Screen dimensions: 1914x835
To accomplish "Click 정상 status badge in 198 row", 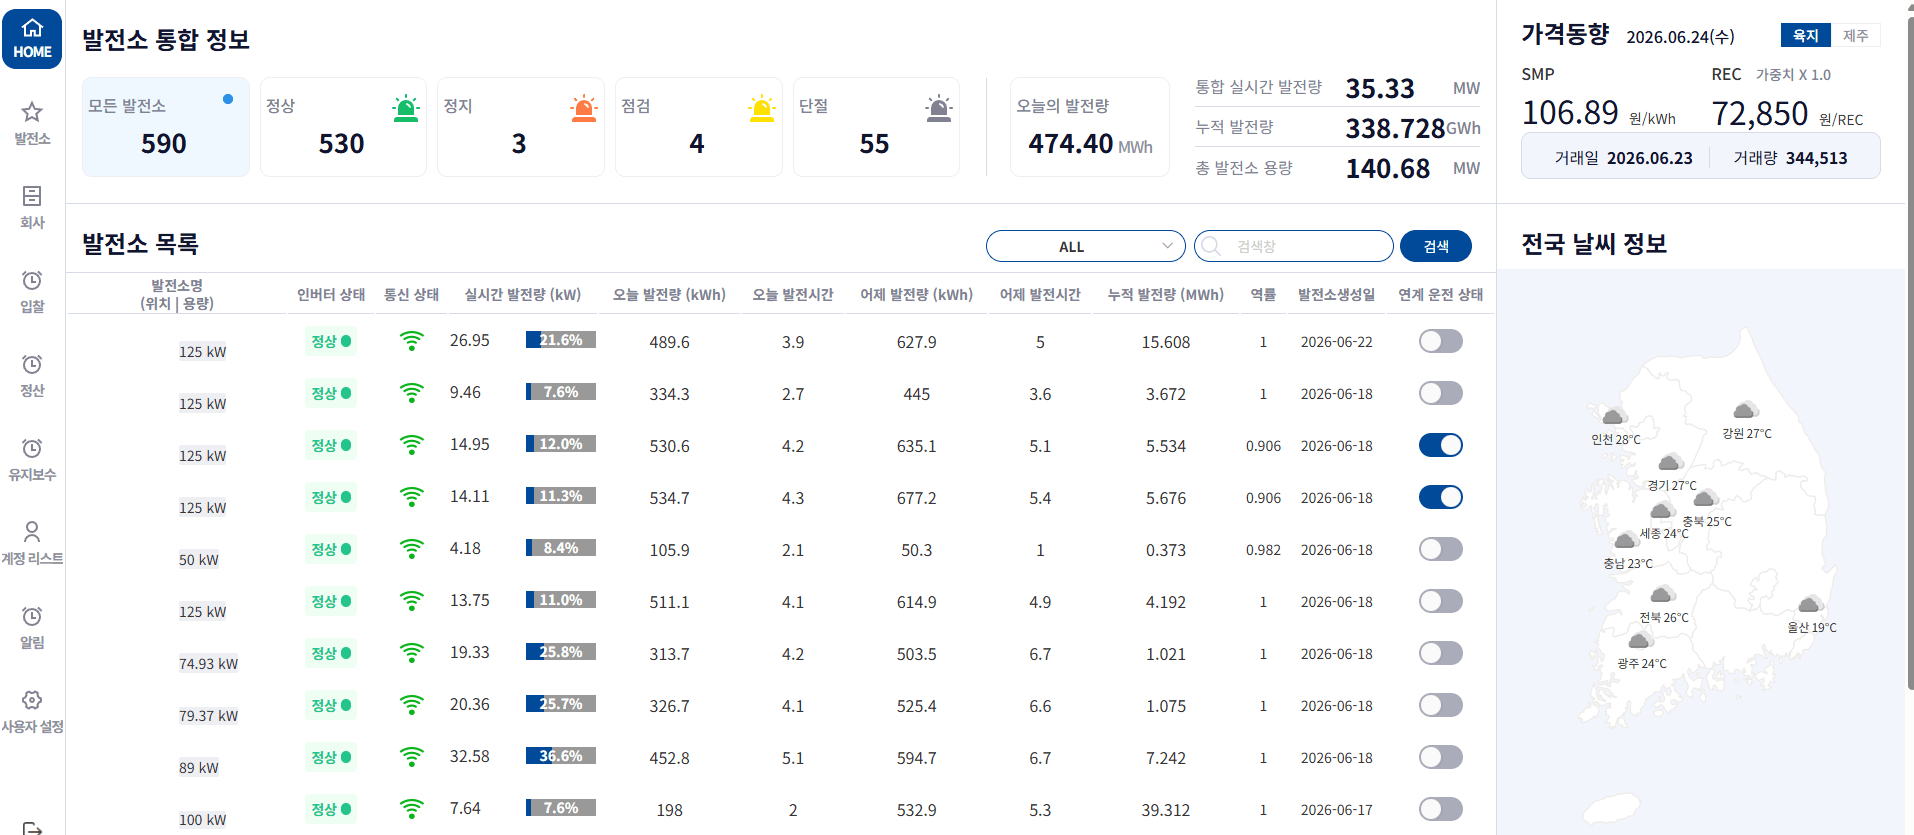I will [331, 809].
